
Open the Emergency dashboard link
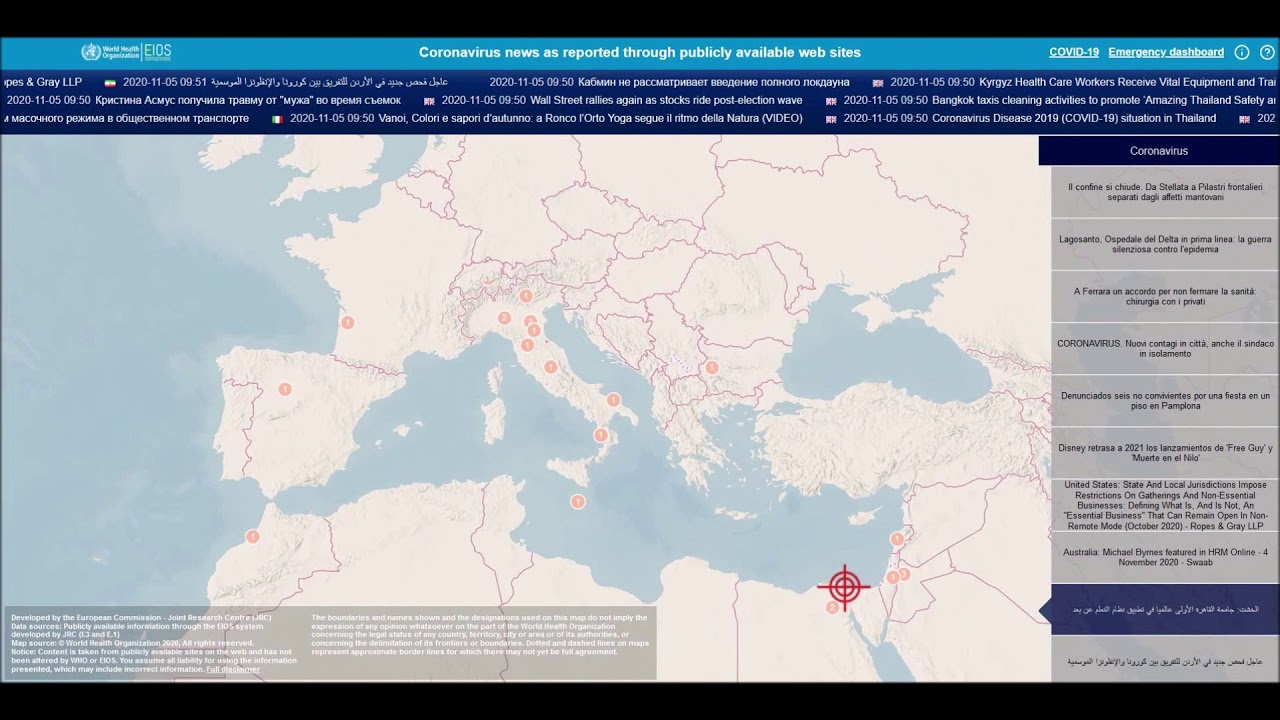(1165, 52)
